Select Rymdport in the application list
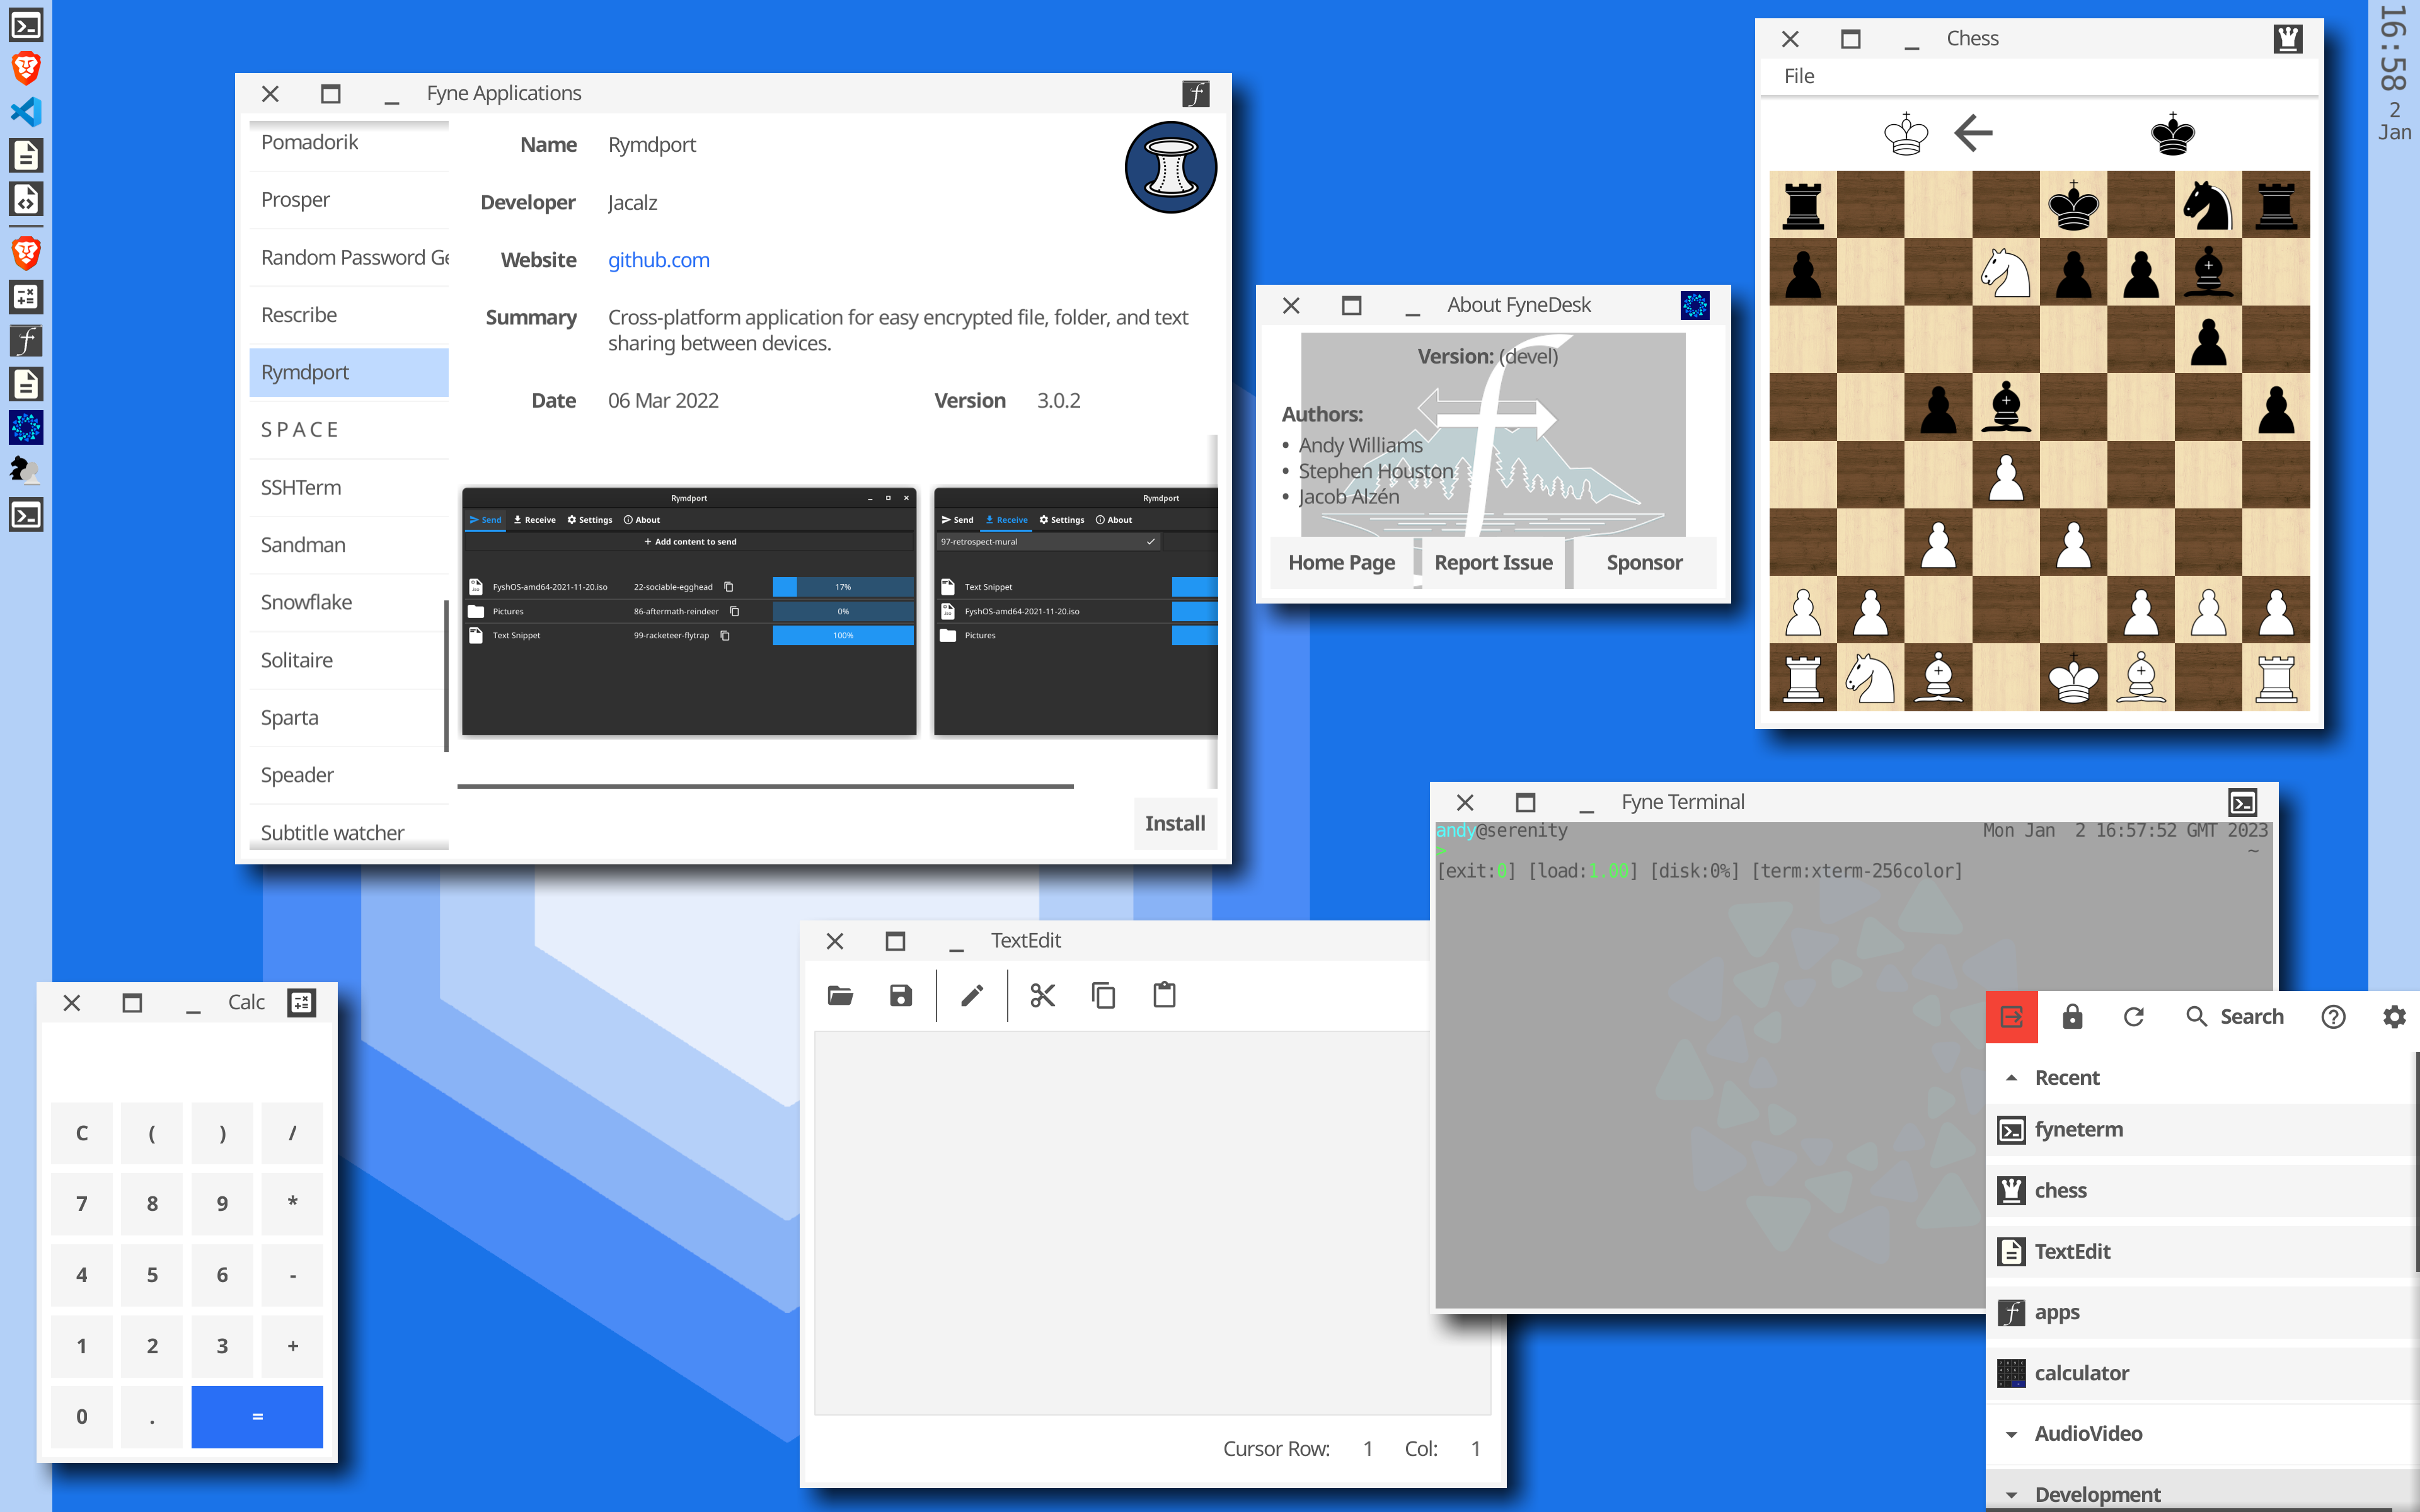The image size is (2420, 1512). (x=348, y=372)
